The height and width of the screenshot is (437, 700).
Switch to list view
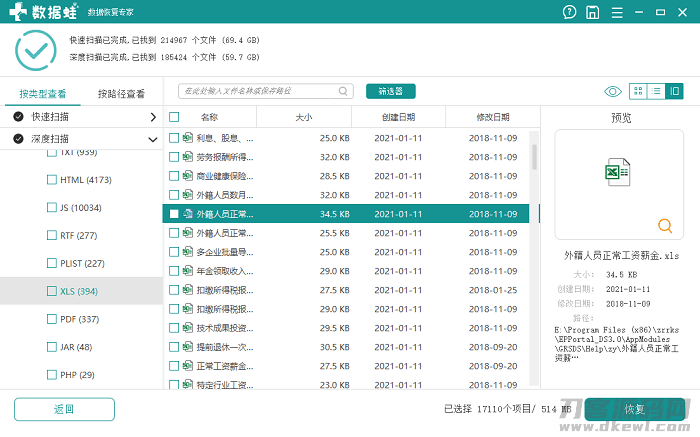click(x=656, y=91)
